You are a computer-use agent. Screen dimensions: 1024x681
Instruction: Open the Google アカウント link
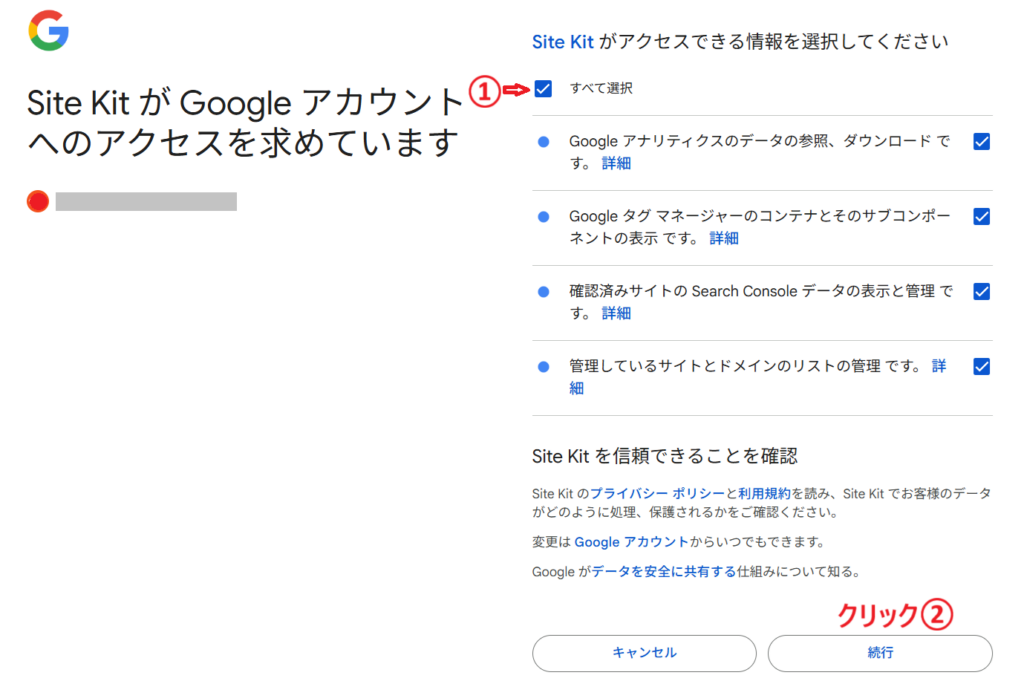tap(631, 541)
